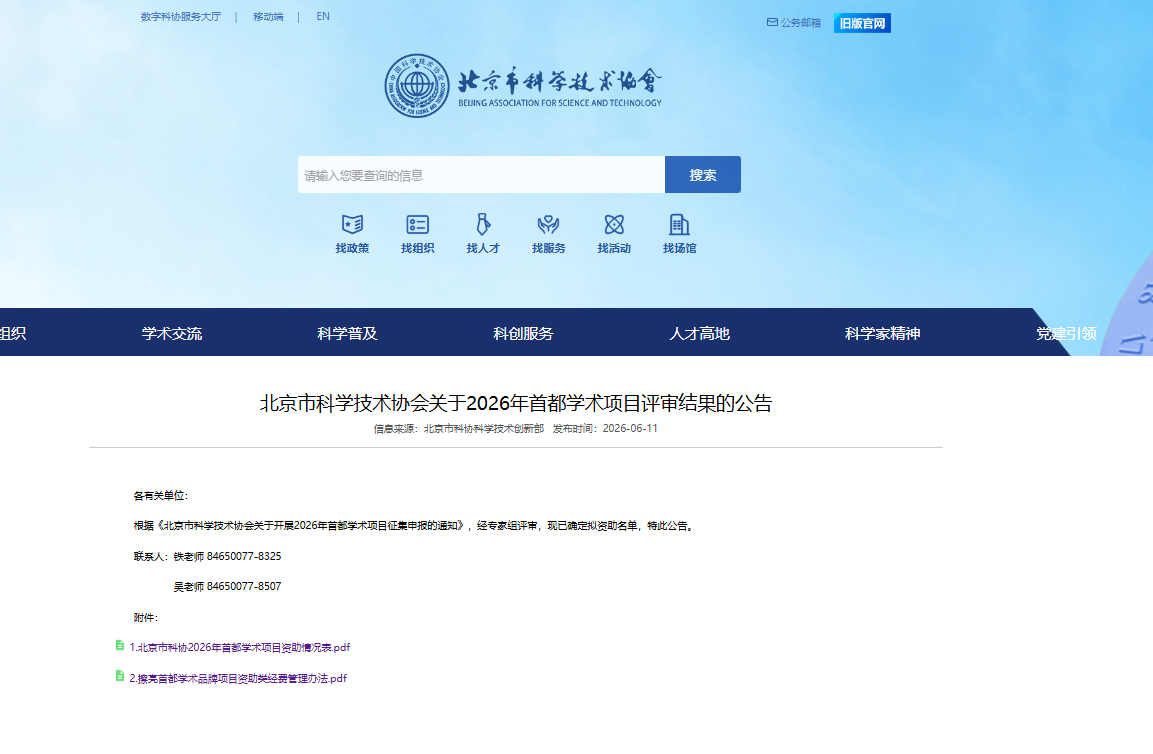Switch to the EN language link
This screenshot has width=1153, height=754.
(323, 16)
